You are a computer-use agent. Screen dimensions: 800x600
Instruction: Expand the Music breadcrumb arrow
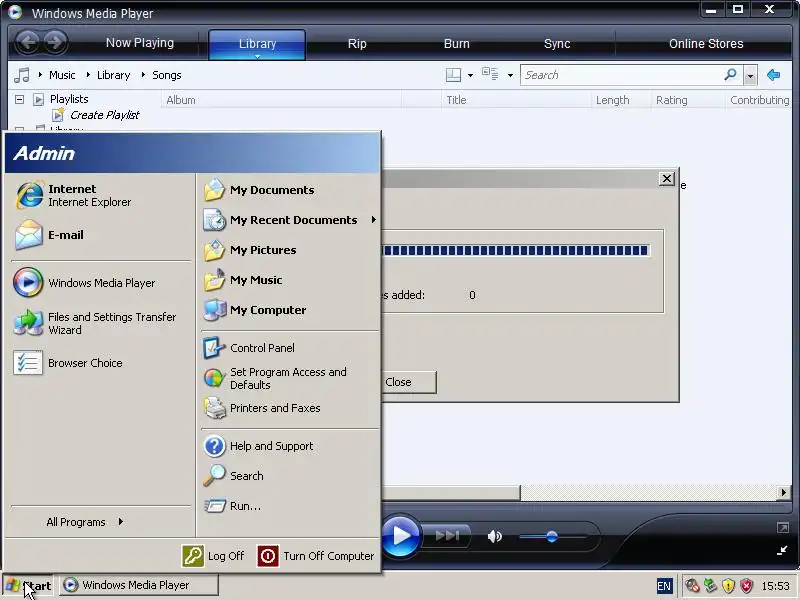[40, 75]
